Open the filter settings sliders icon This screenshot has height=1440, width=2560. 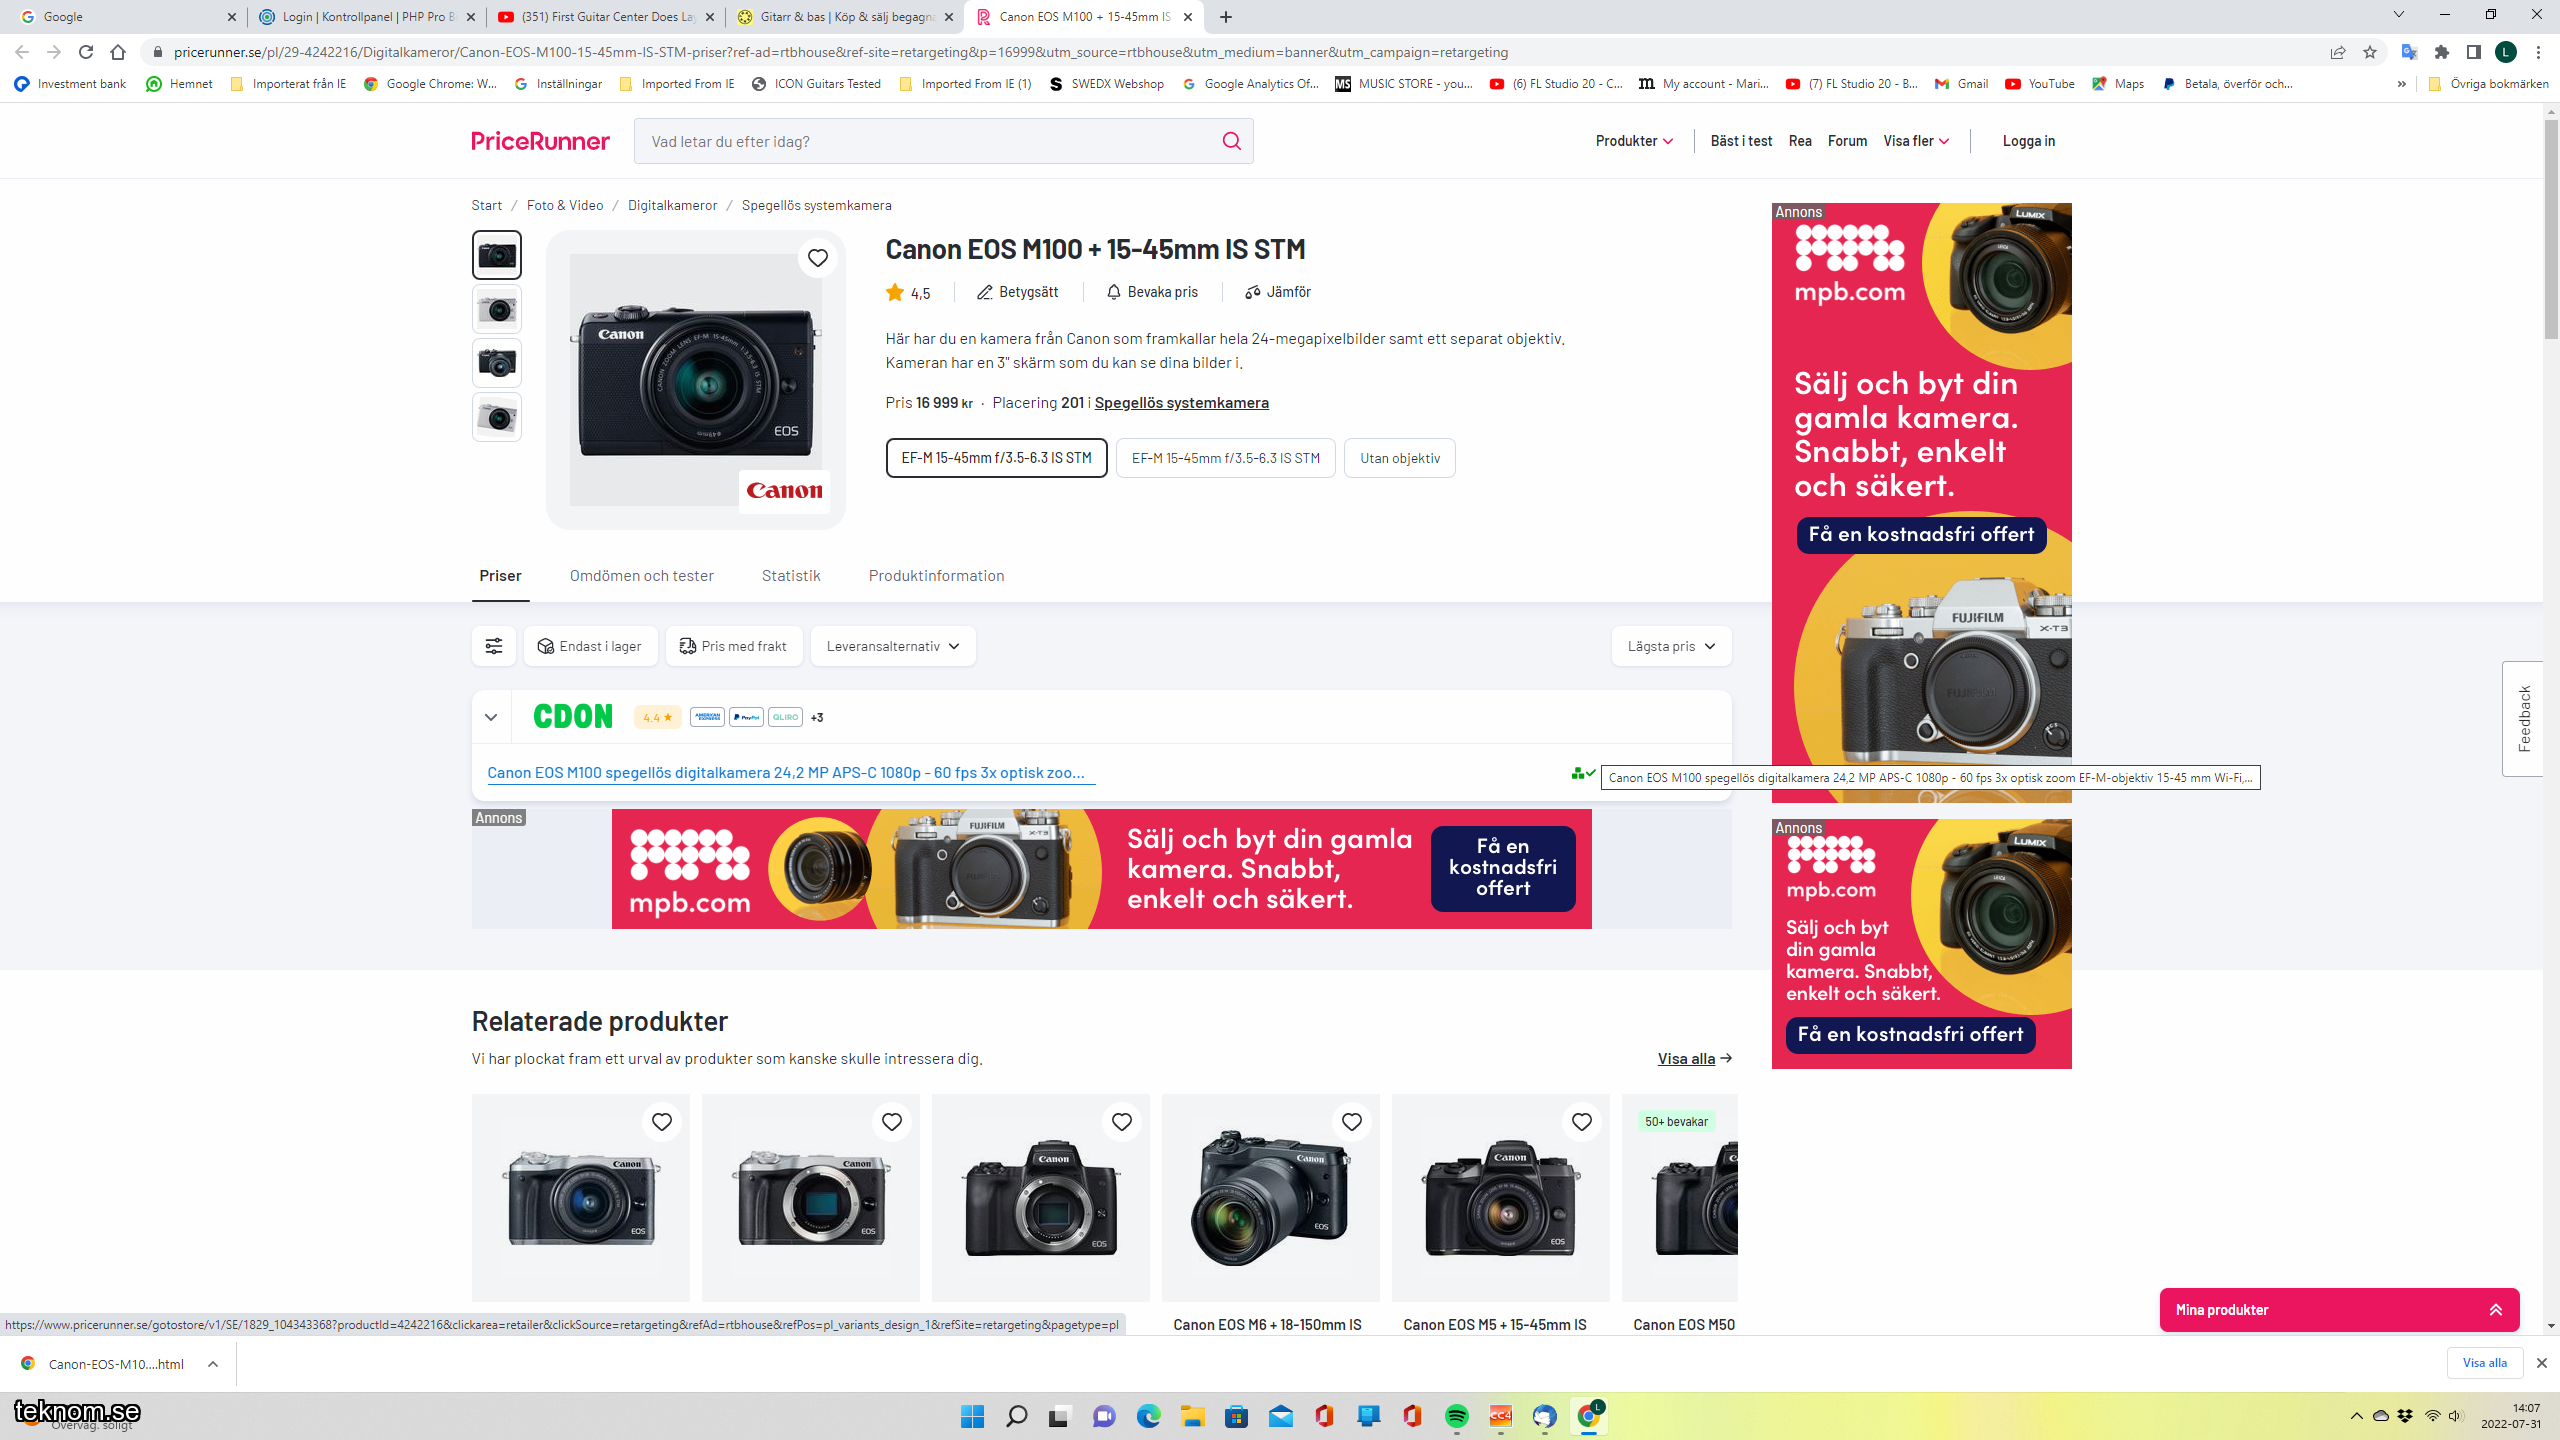pyautogui.click(x=494, y=646)
